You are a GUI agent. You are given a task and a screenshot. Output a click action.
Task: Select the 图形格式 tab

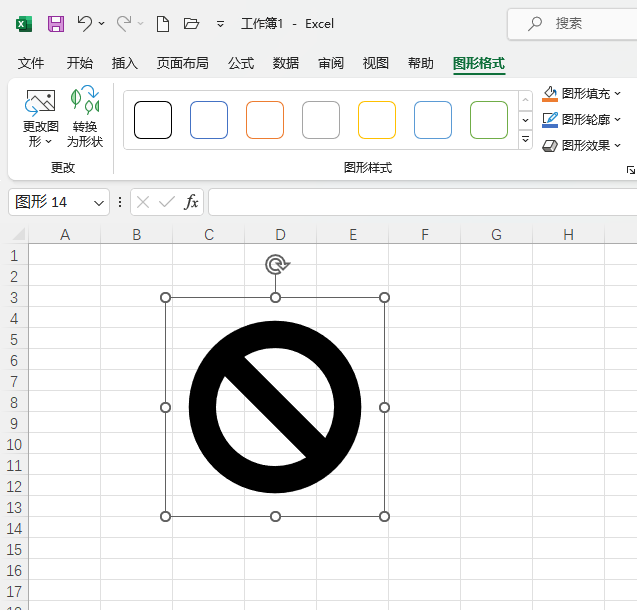click(x=479, y=63)
